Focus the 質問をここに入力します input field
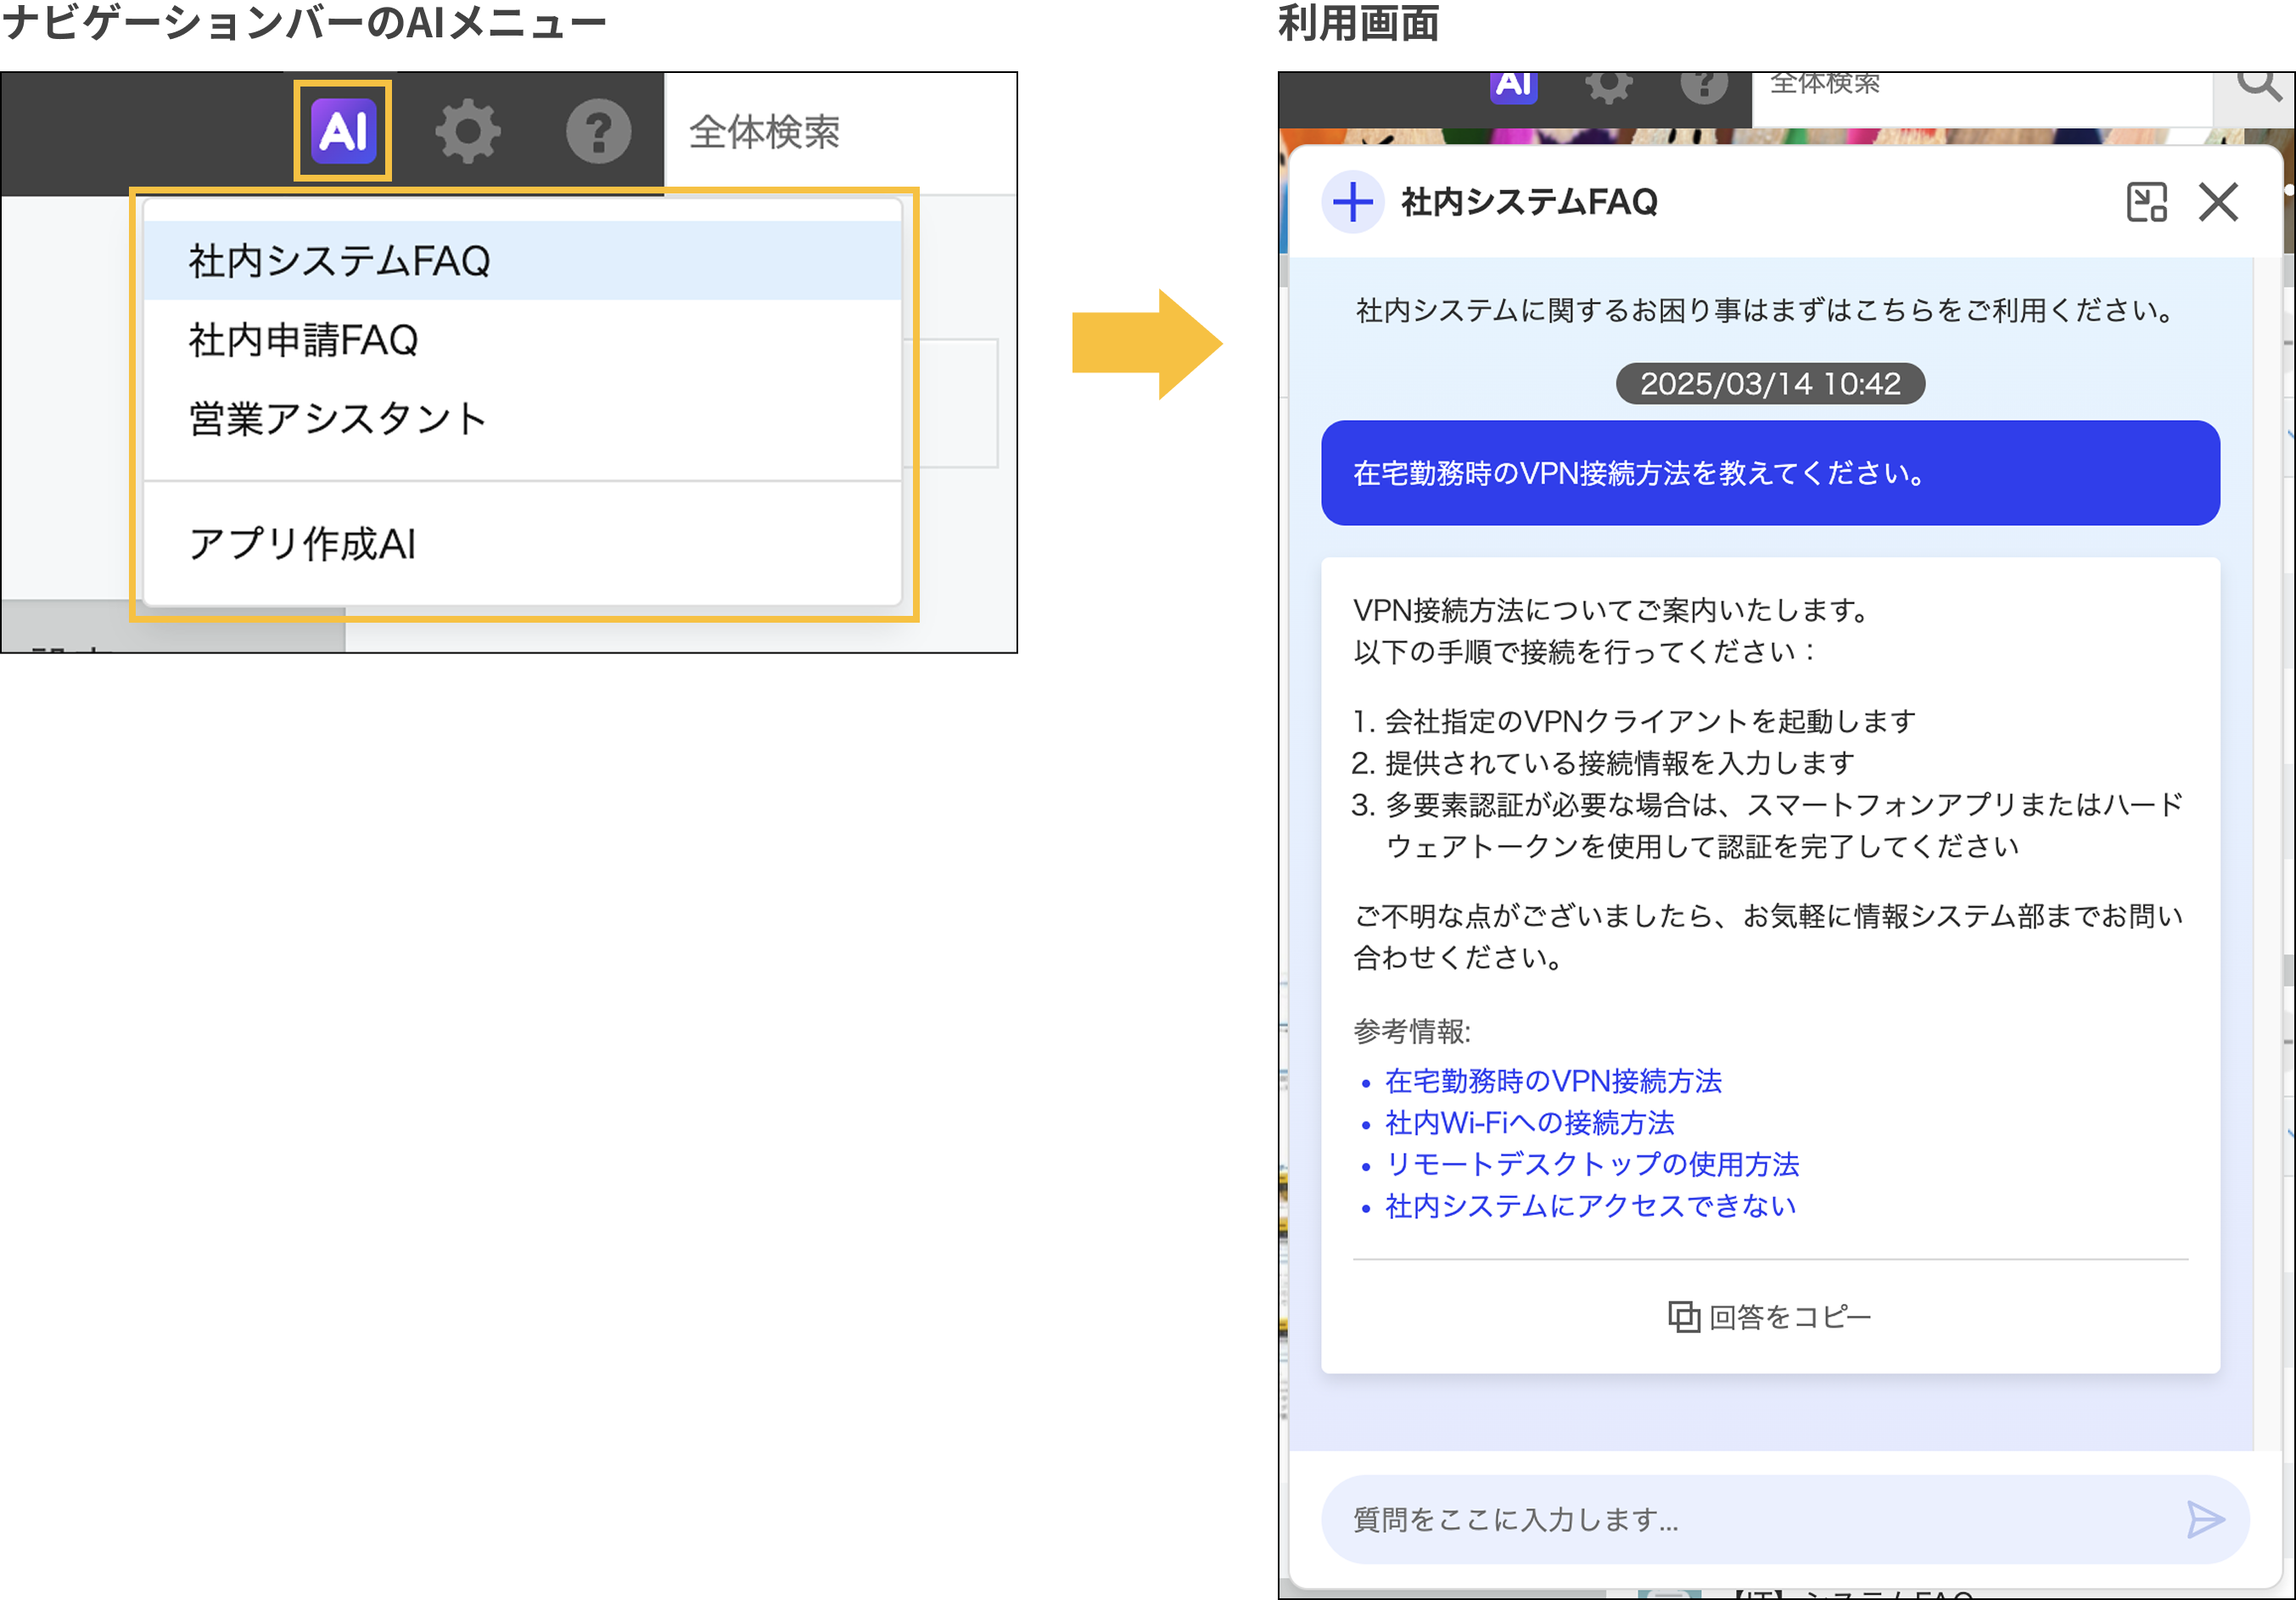 coord(1740,1519)
